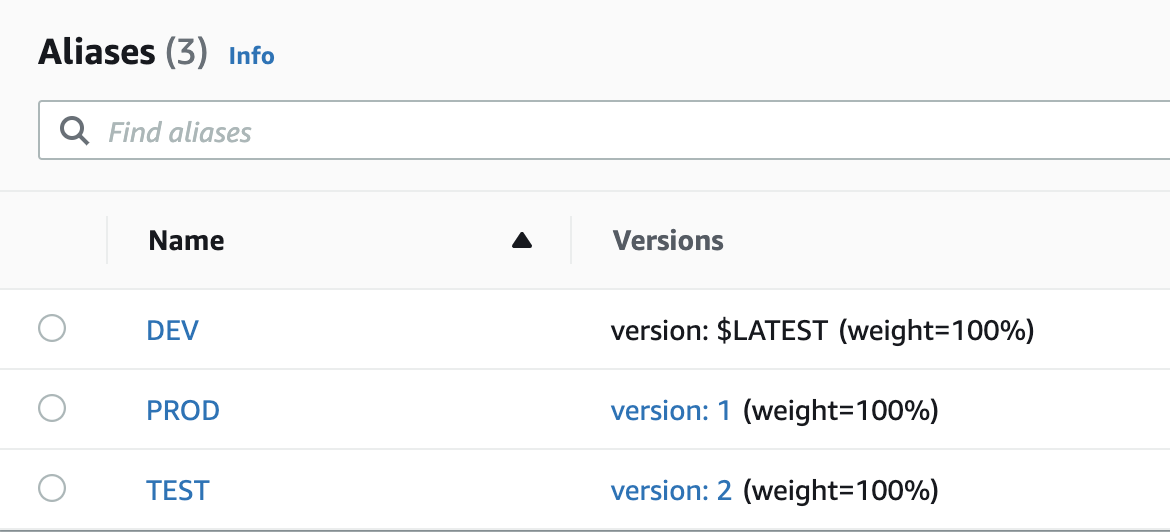Click the version: $LATEST text in DEV row
This screenshot has width=1170, height=532.
(x=719, y=330)
